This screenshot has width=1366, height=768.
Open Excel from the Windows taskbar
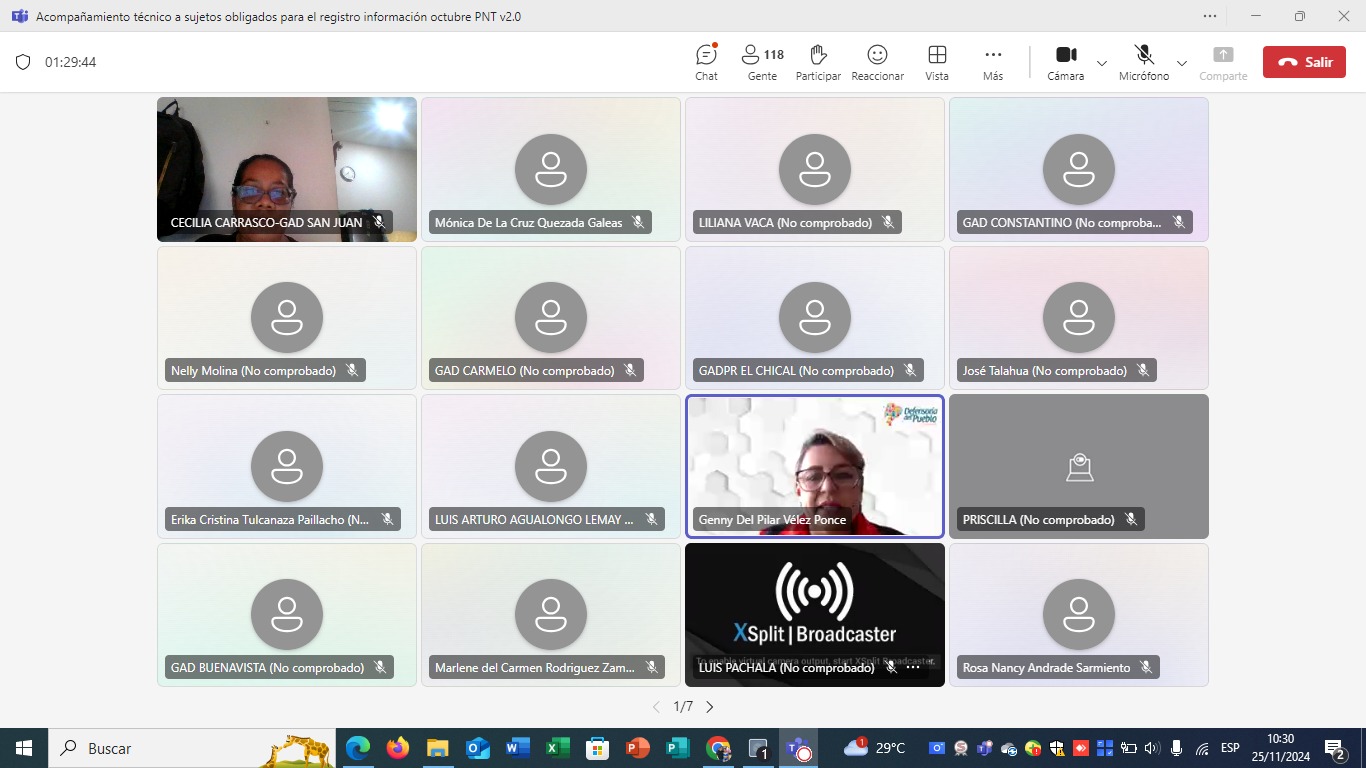[x=557, y=748]
